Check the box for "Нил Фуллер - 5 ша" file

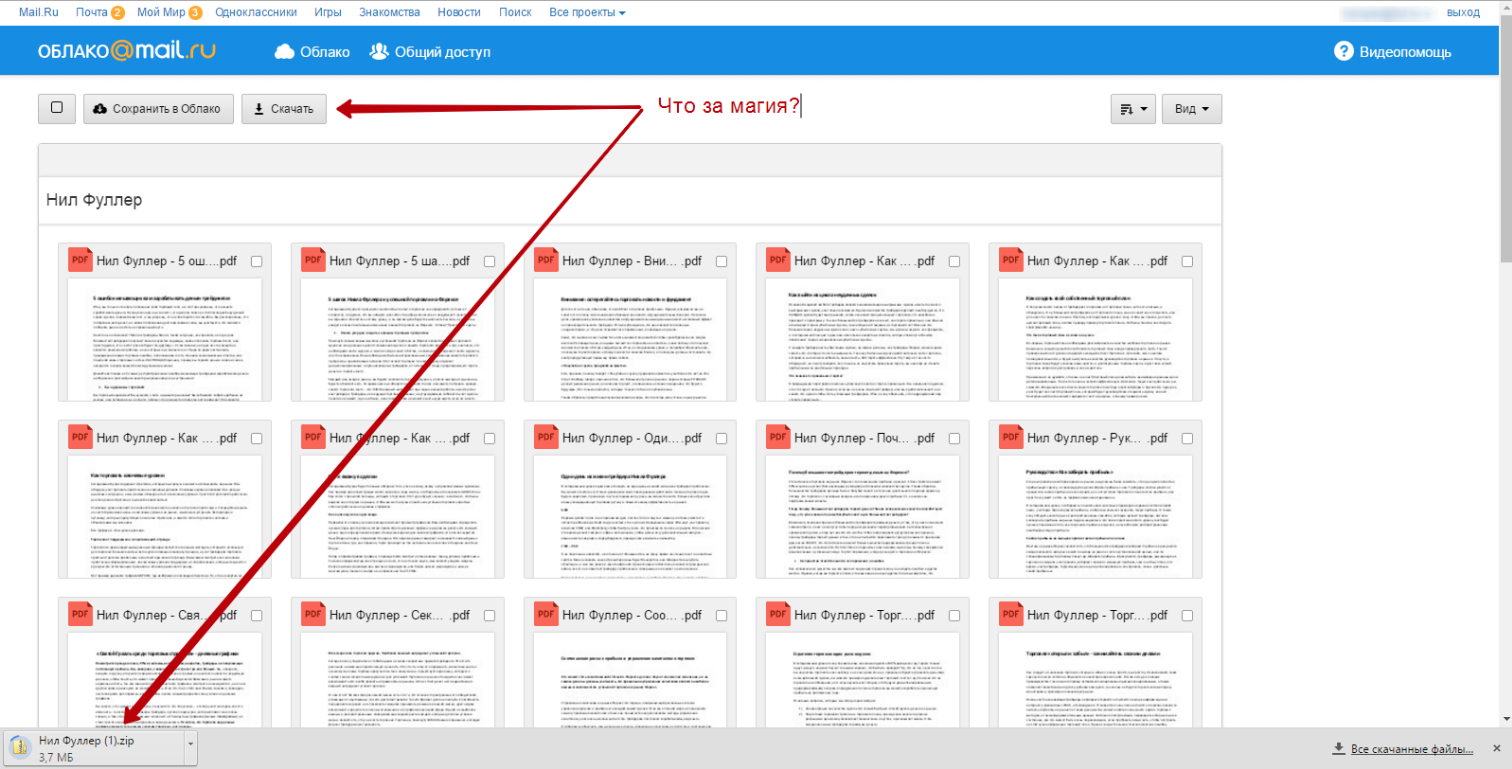tap(489, 261)
